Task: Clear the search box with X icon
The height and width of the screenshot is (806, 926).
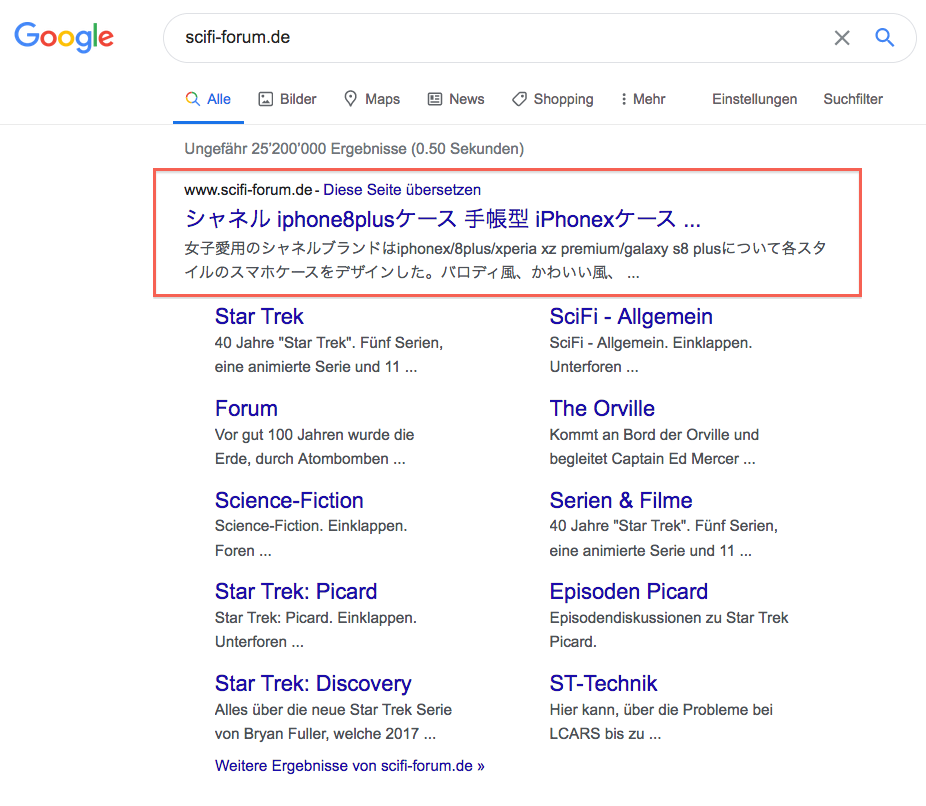Action: point(842,38)
